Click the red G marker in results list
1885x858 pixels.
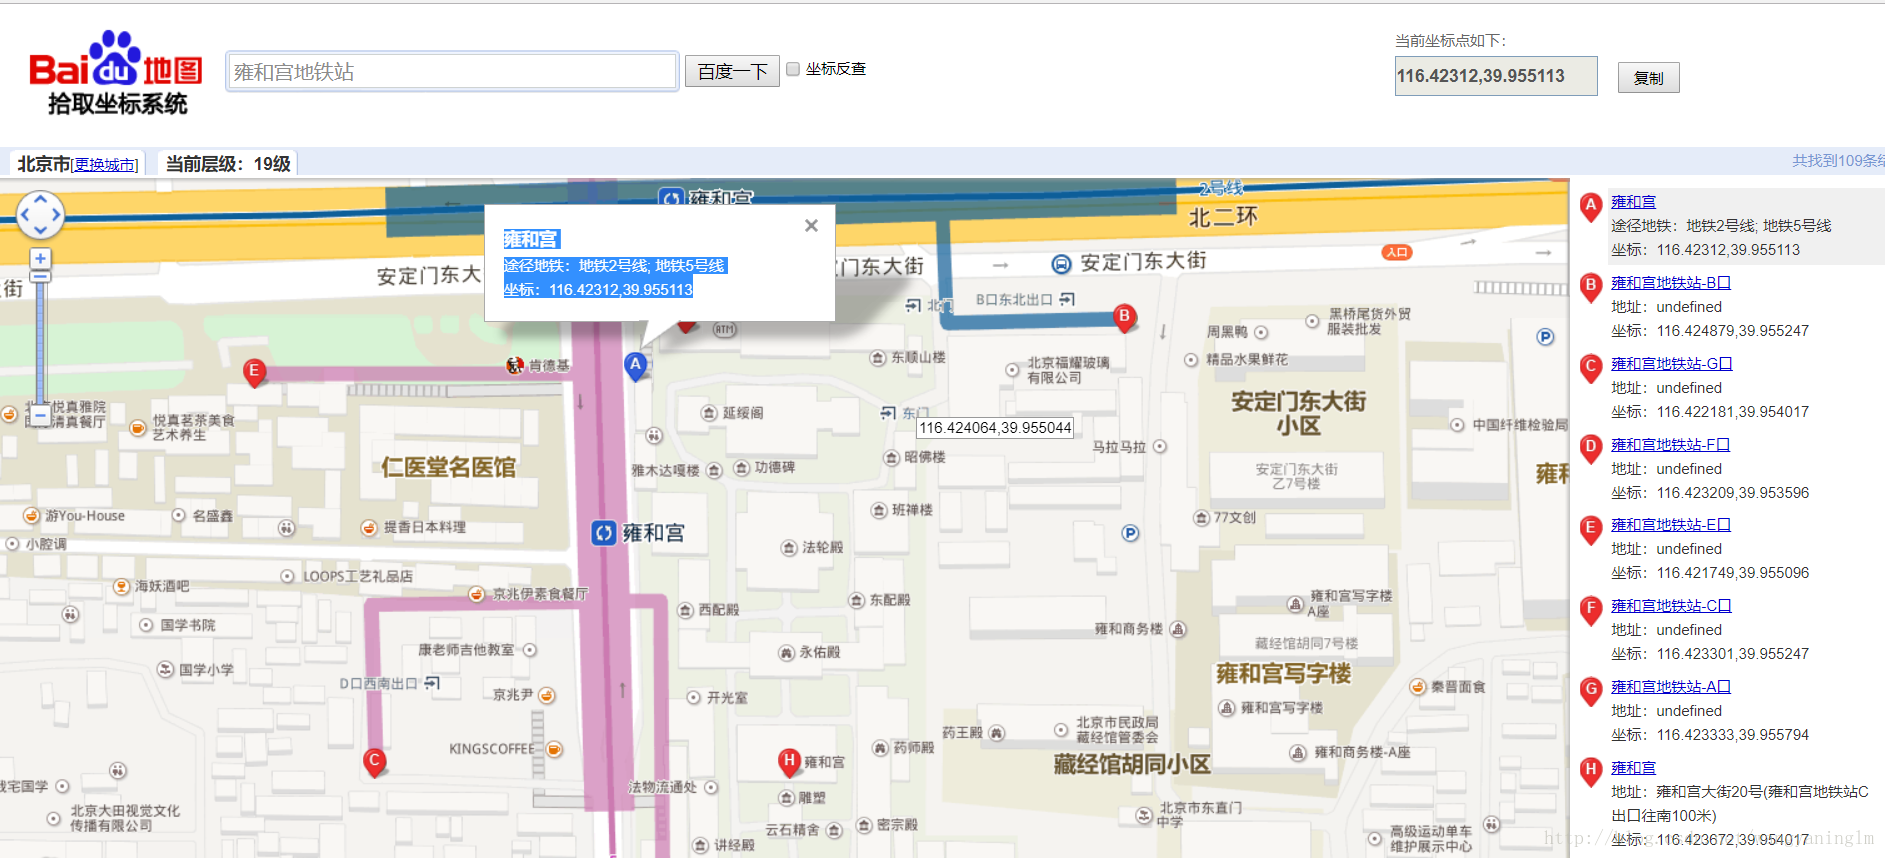(1590, 691)
